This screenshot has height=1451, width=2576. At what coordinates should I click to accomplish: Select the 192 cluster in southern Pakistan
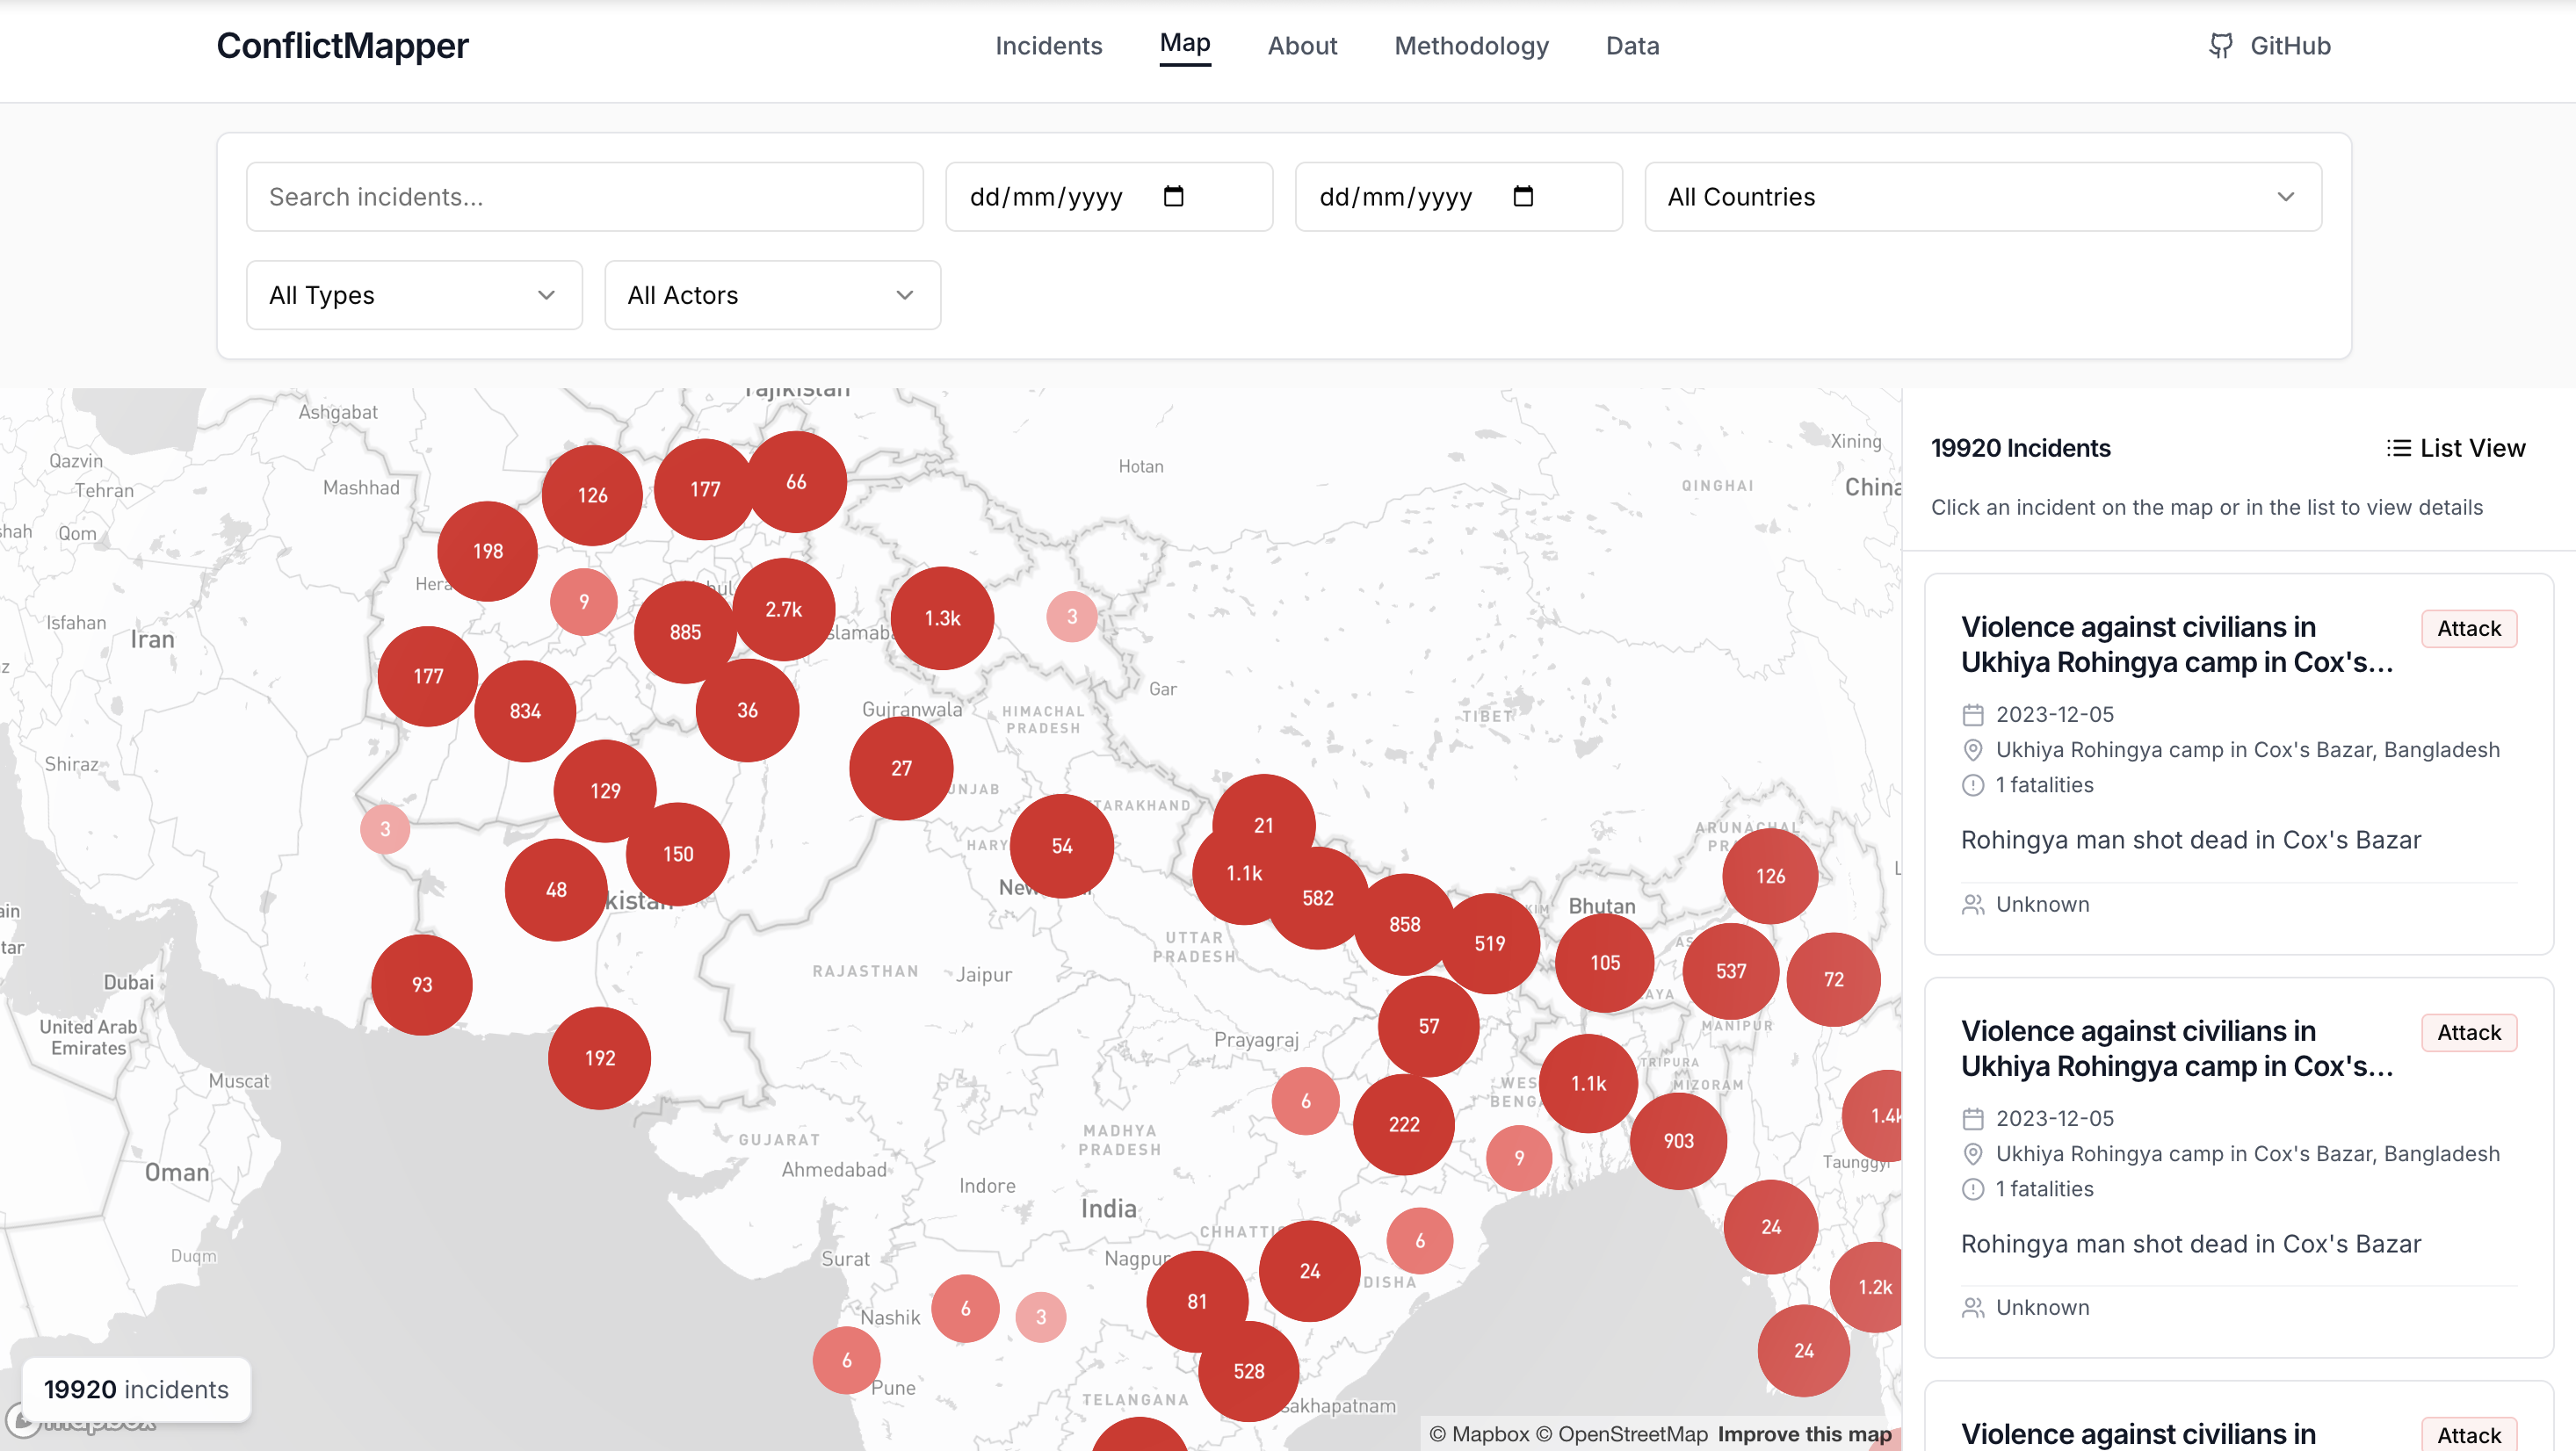coord(599,1058)
